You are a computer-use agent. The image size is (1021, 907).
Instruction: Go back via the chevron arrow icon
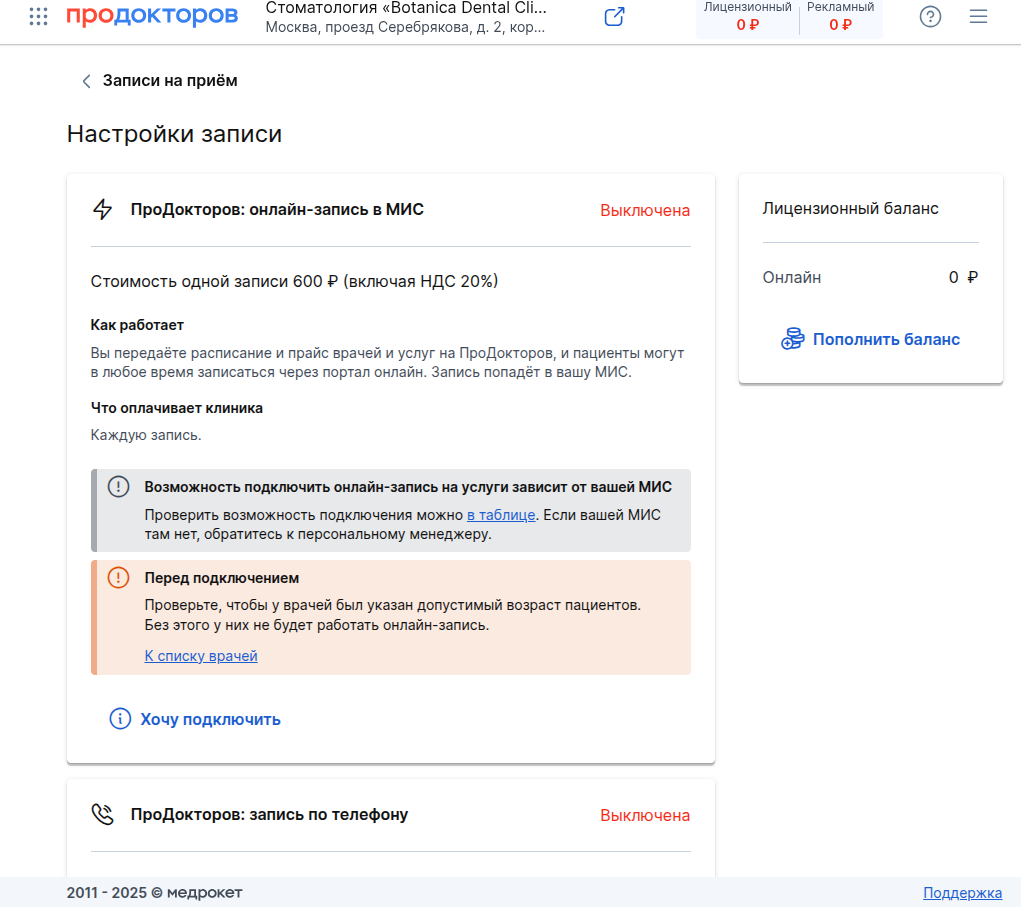86,81
